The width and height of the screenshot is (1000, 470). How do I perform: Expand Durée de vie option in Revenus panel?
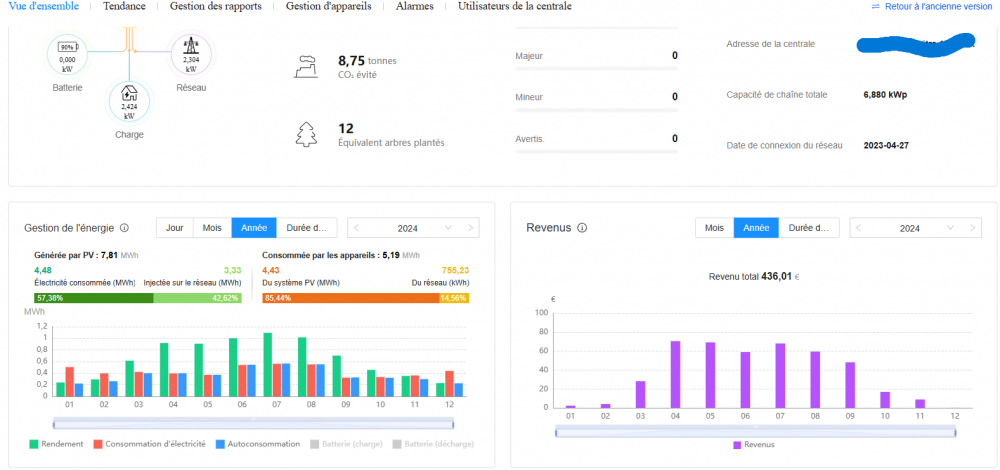tap(806, 228)
